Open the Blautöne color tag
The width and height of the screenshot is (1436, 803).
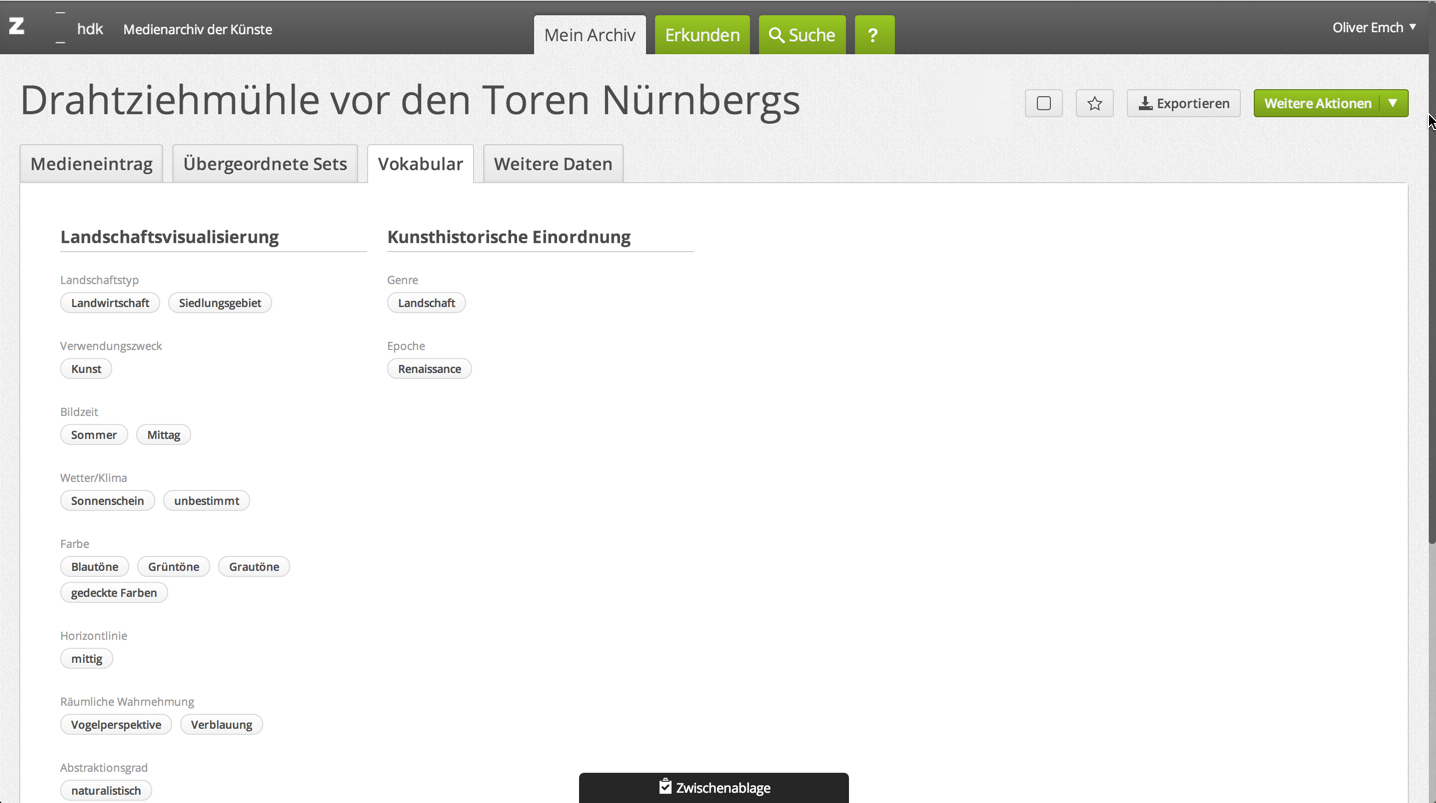[x=95, y=567]
